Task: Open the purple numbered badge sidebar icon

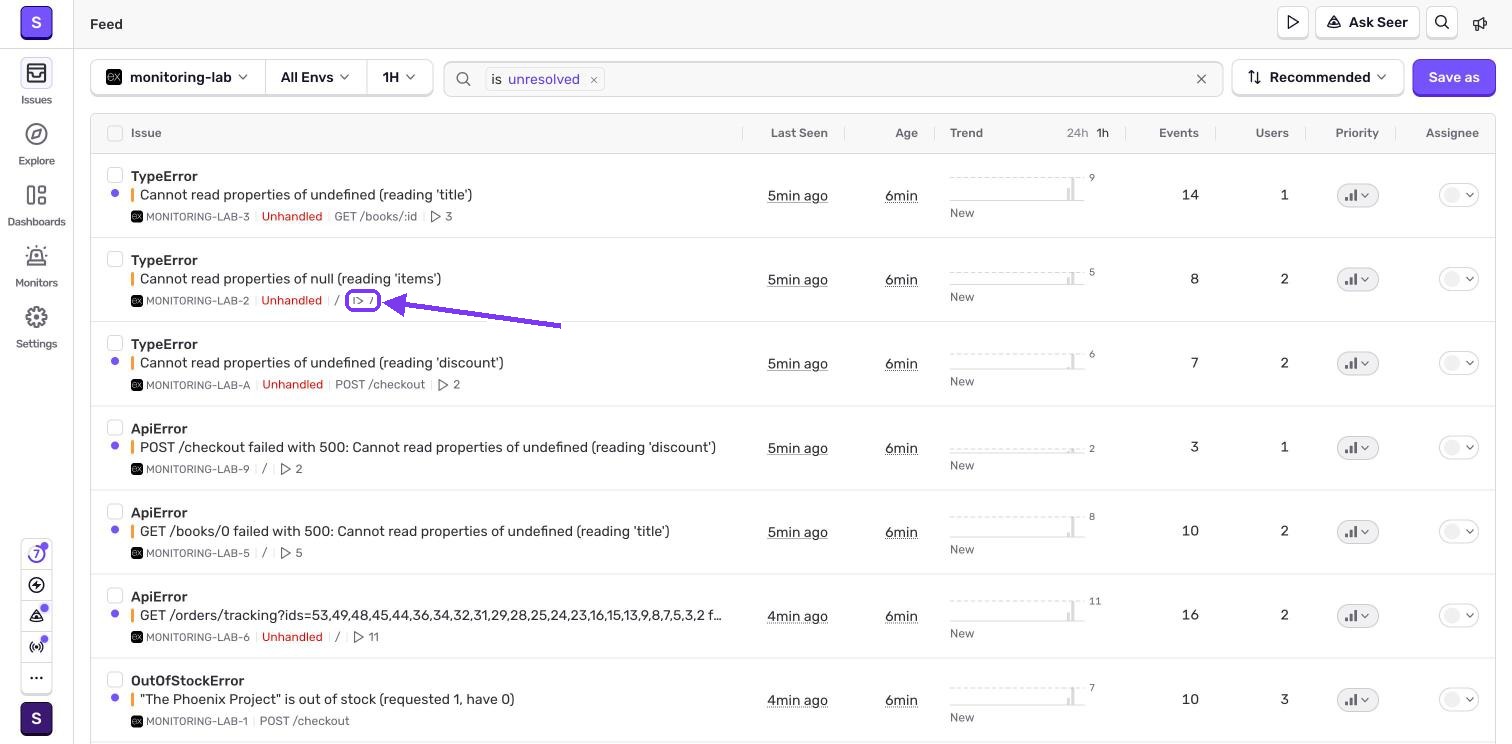Action: (36, 554)
